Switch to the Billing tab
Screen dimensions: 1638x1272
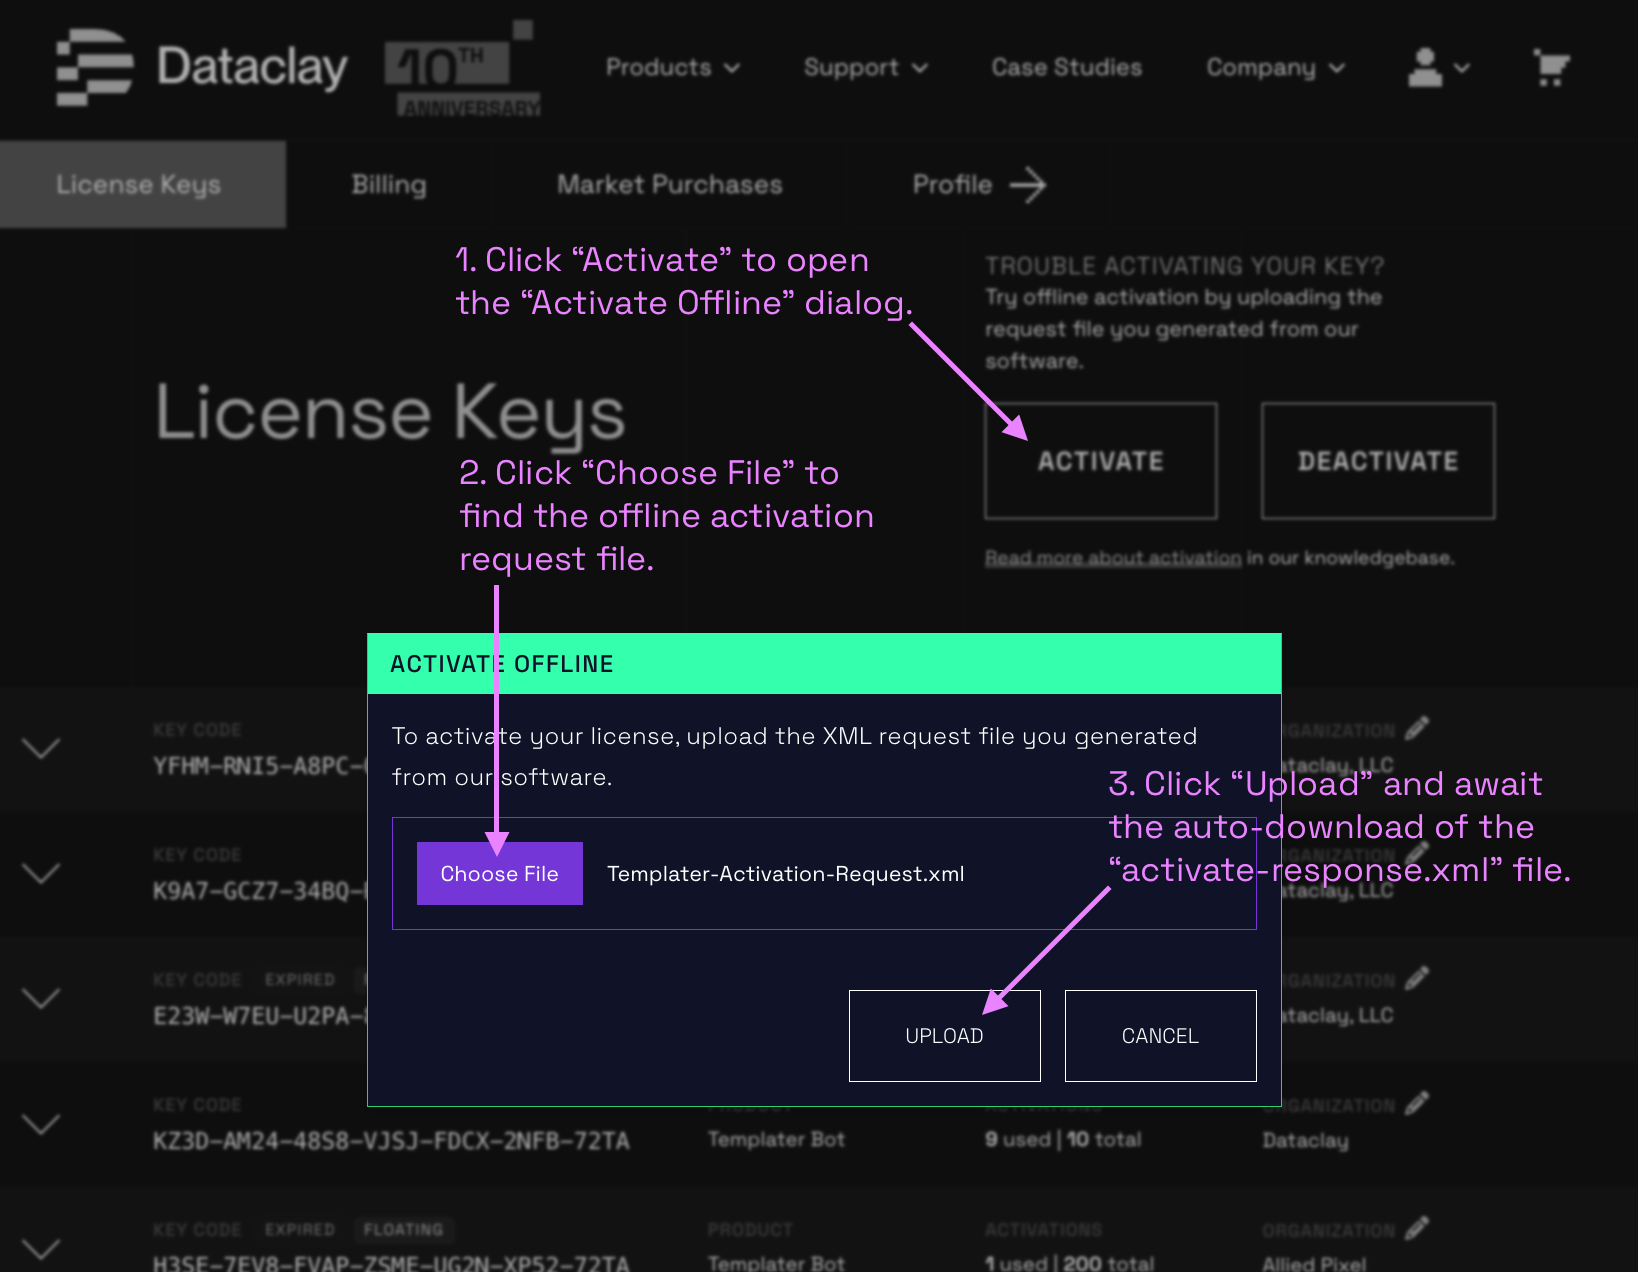[389, 185]
